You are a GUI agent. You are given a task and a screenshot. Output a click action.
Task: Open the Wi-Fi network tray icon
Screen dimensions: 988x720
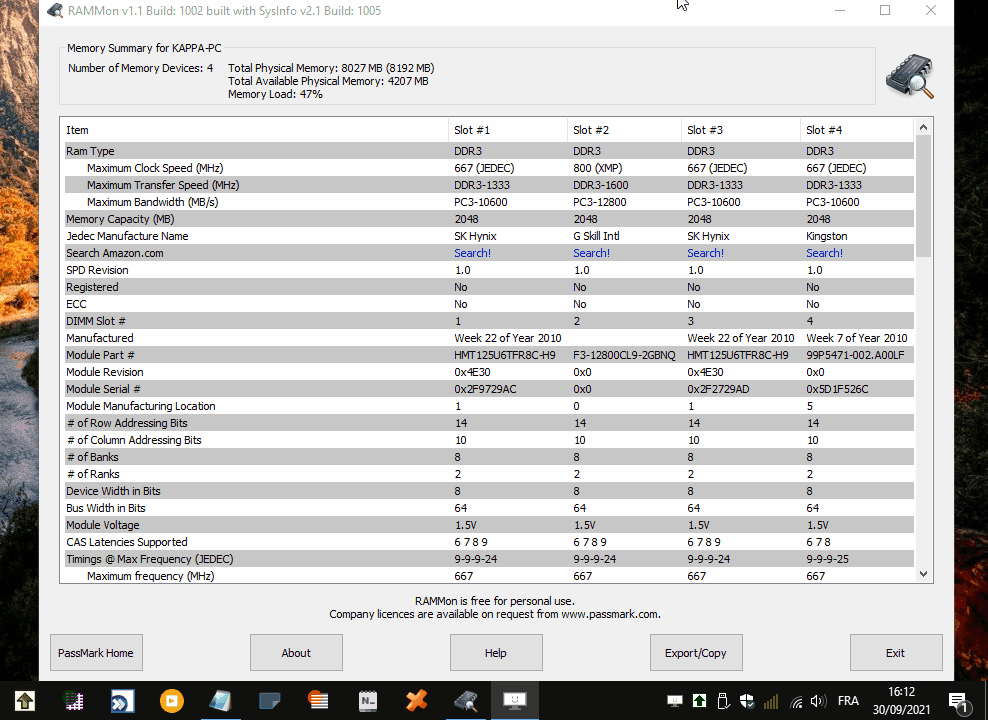[x=795, y=701]
